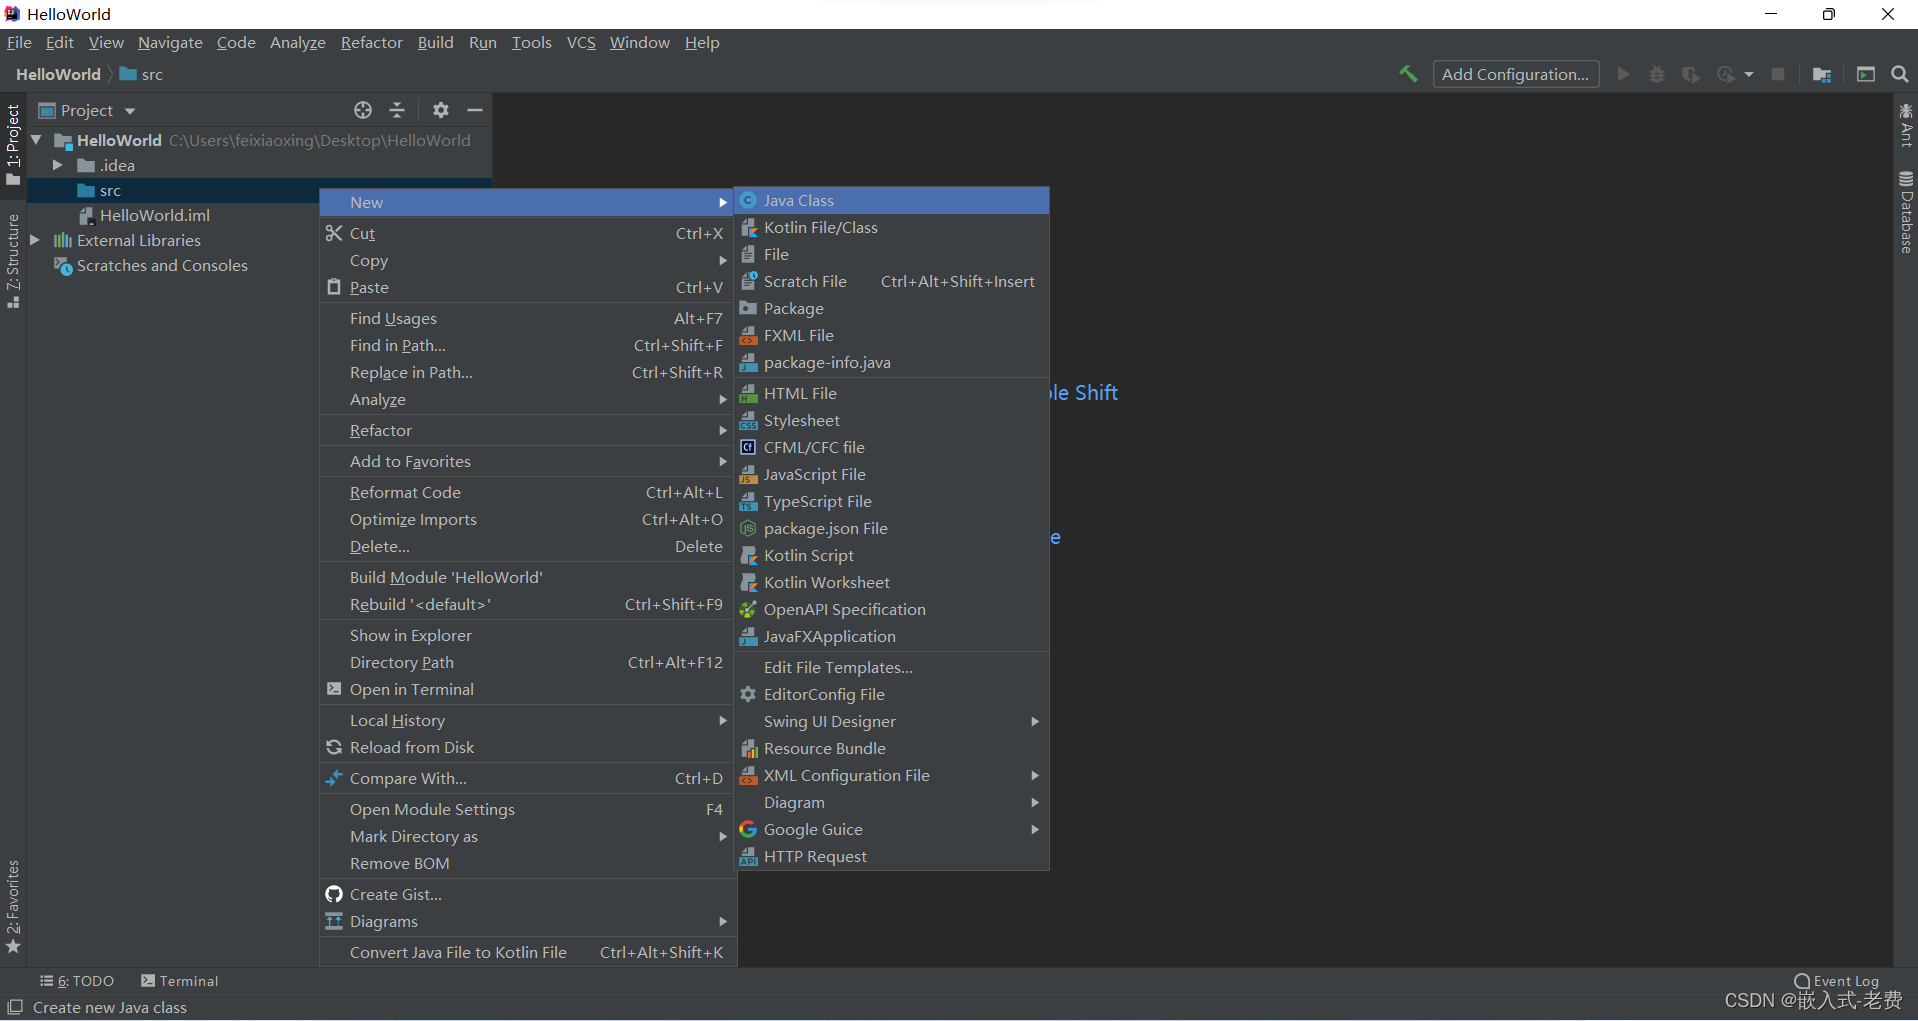Click the src breadcrumb in navigation bar
Image resolution: width=1918 pixels, height=1021 pixels.
[141, 74]
